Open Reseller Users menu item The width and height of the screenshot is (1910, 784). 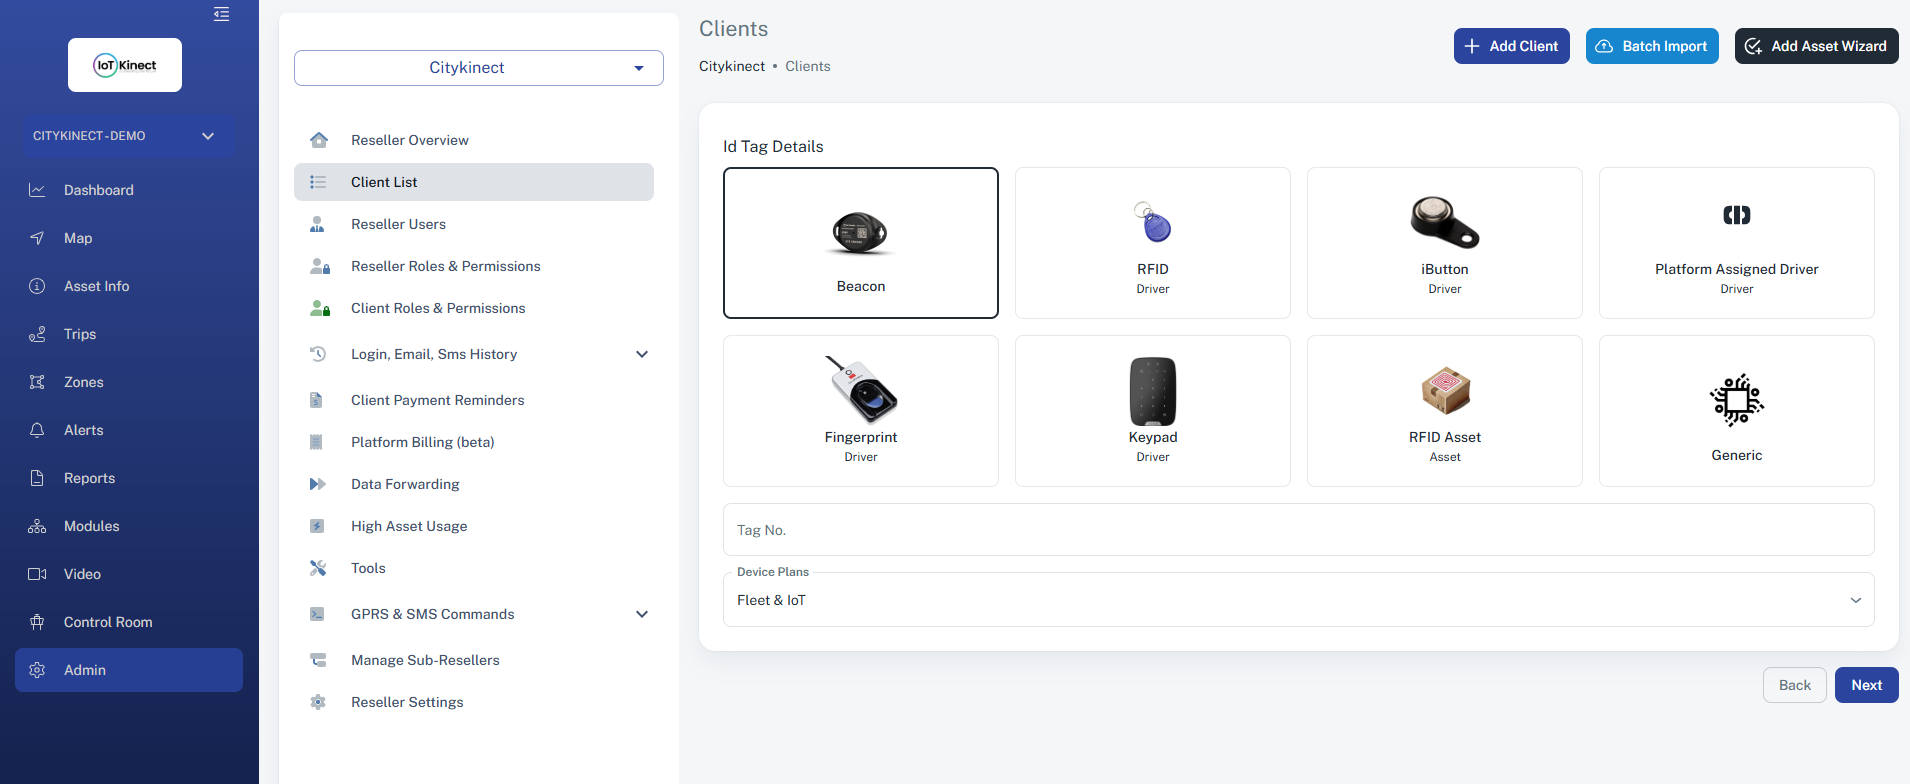[398, 224]
